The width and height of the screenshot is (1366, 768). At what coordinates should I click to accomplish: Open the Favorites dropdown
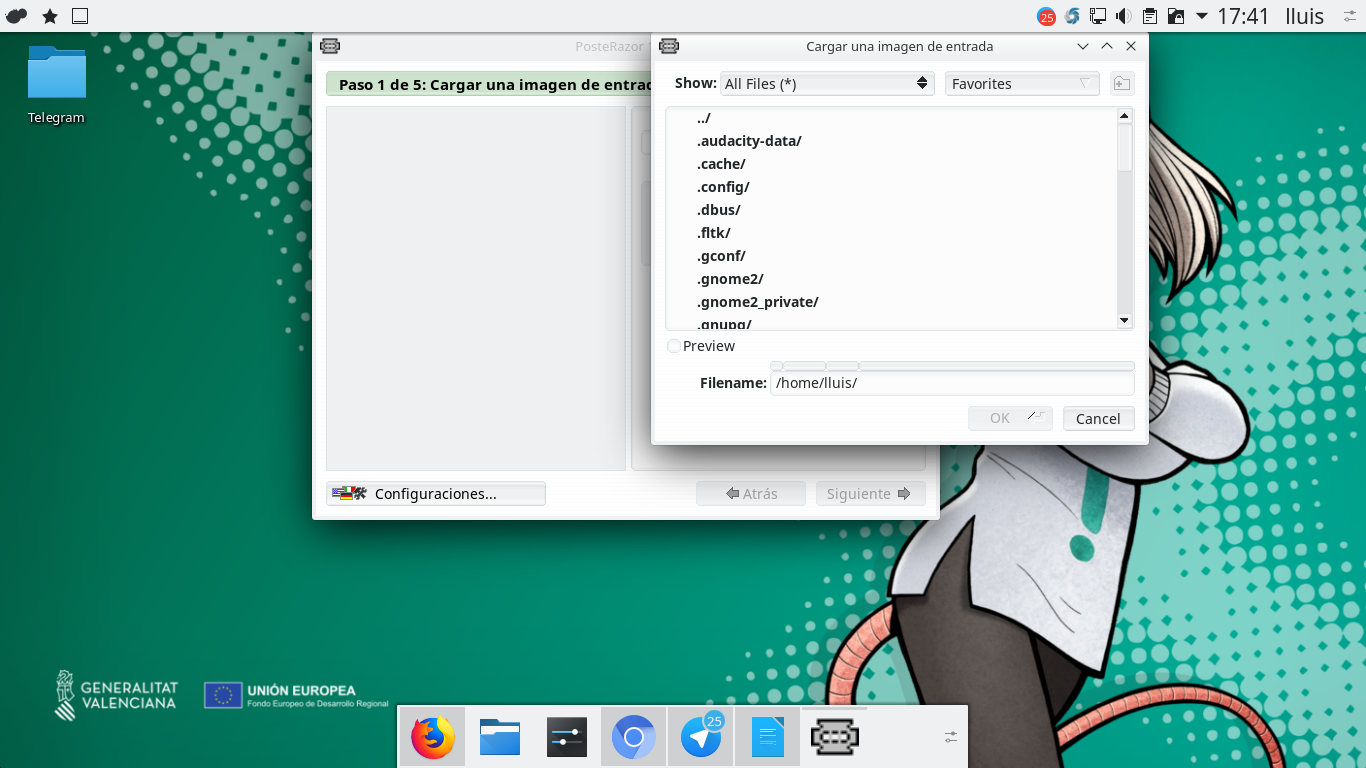1022,84
